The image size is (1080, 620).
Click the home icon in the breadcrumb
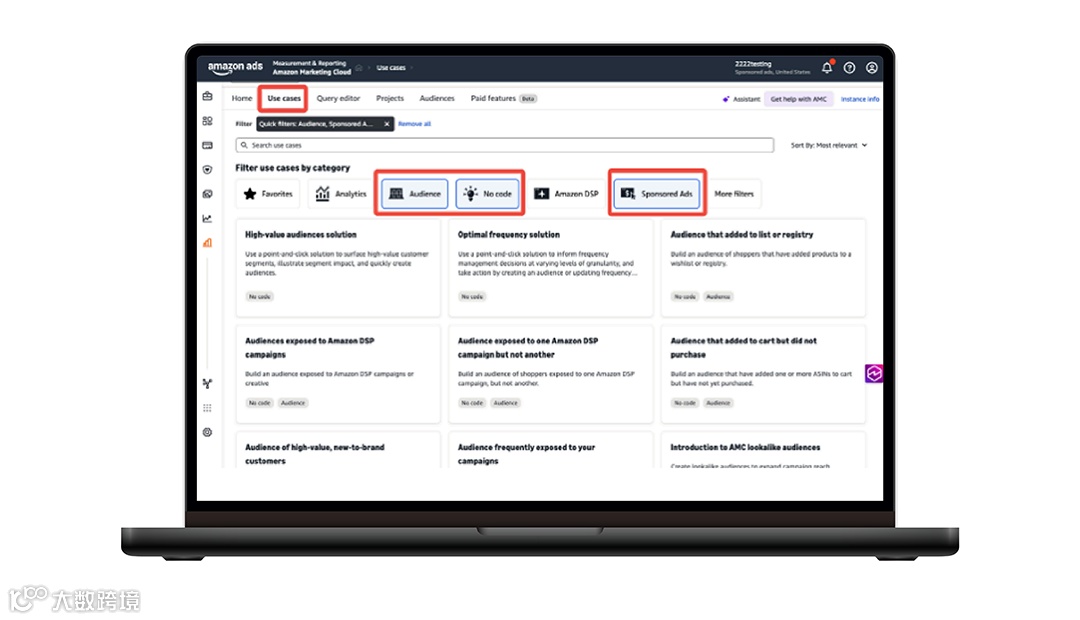[359, 68]
